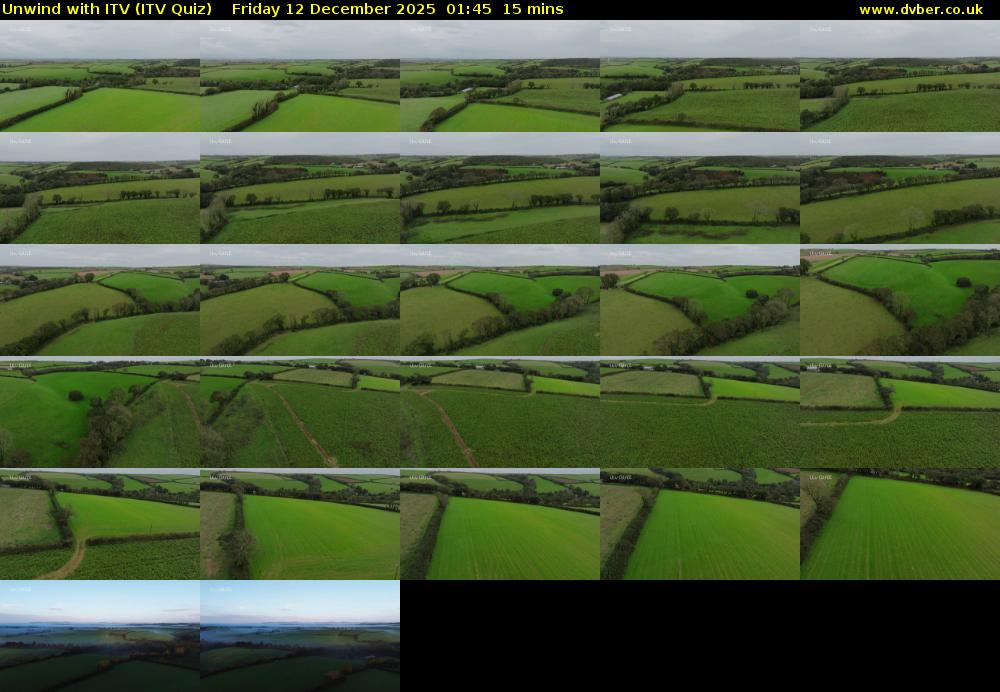Open the very first thumbnail of the sheet

[x=100, y=76]
